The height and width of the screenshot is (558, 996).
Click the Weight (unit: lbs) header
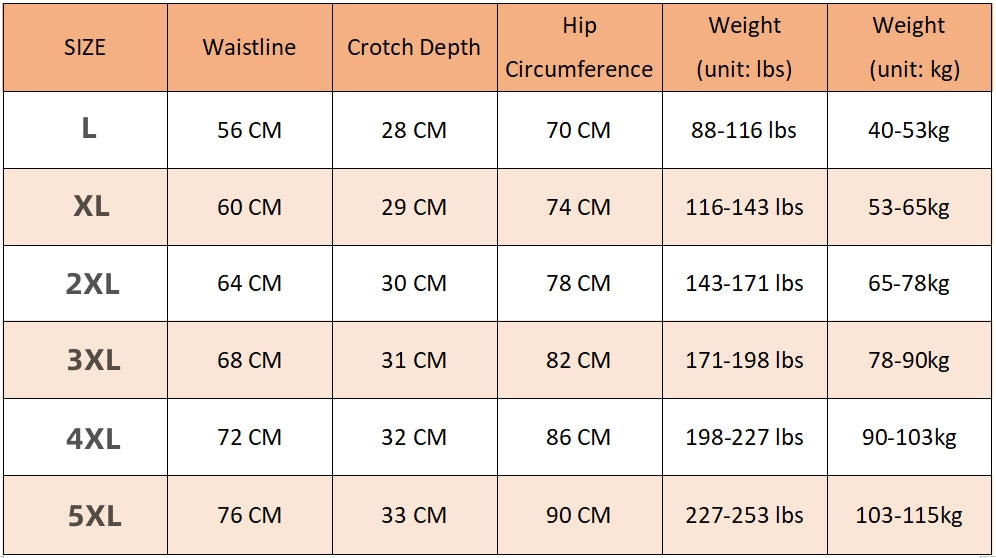(x=744, y=48)
